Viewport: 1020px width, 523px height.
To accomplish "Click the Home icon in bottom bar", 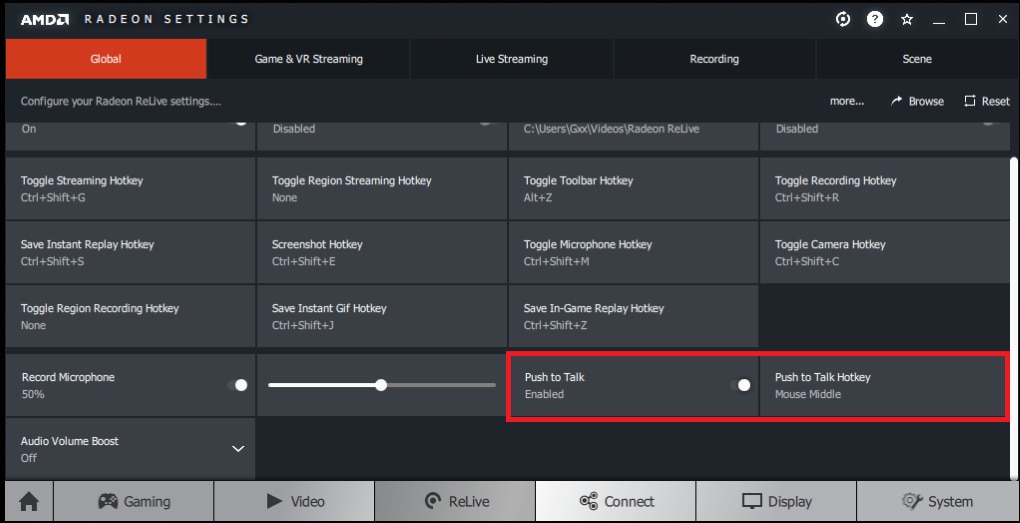I will pyautogui.click(x=28, y=502).
